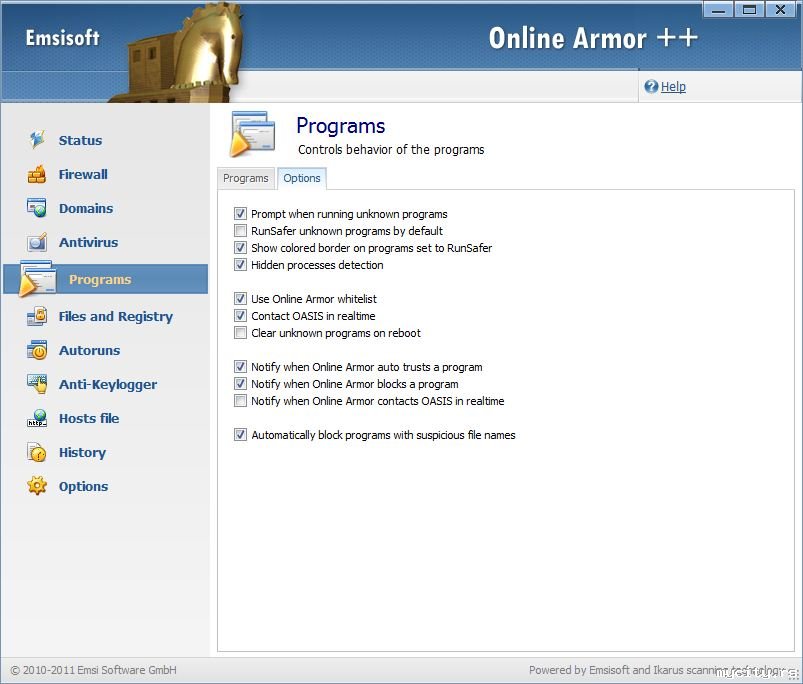Click the Antivirus icon in sidebar
This screenshot has height=684, width=803.
(x=37, y=242)
